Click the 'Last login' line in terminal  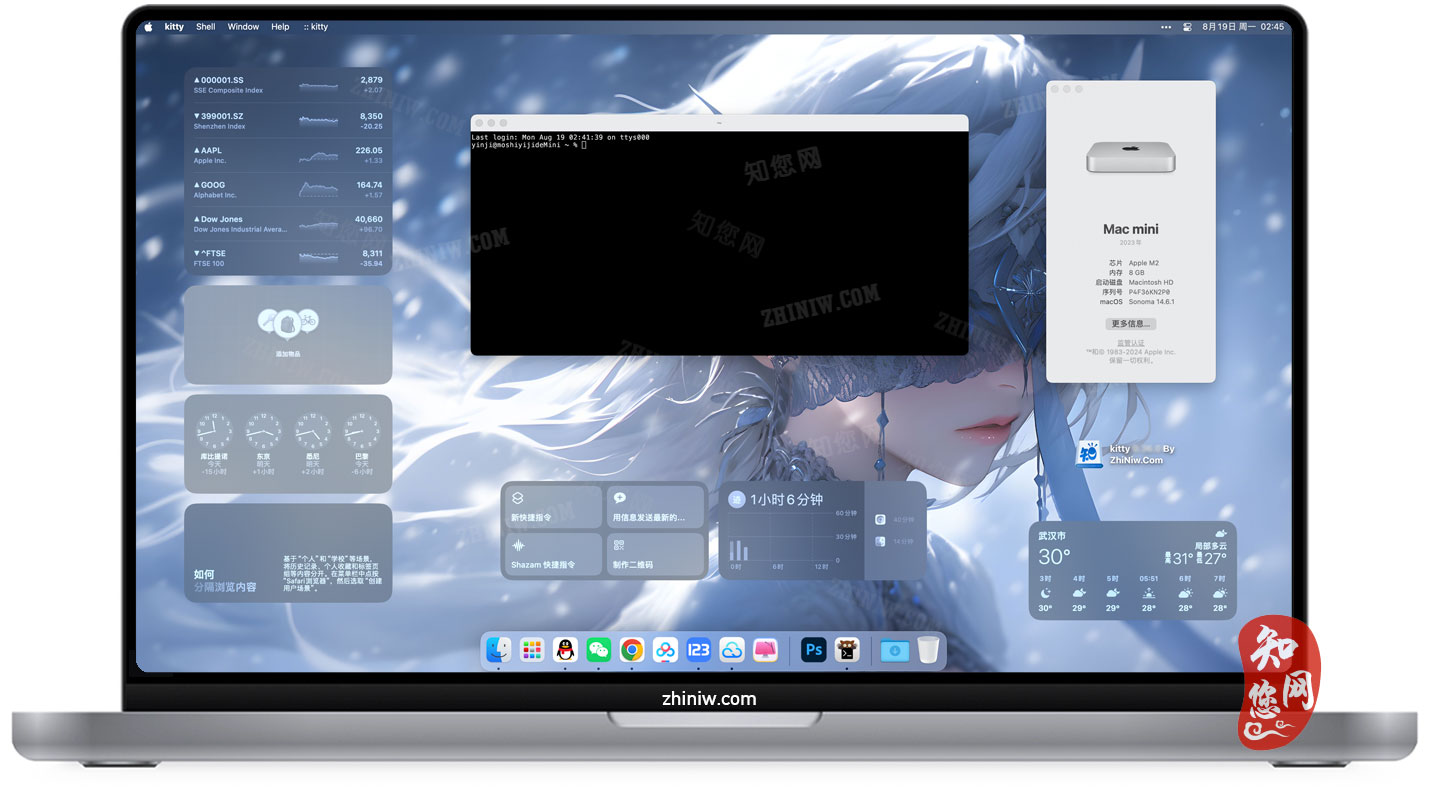tap(560, 137)
